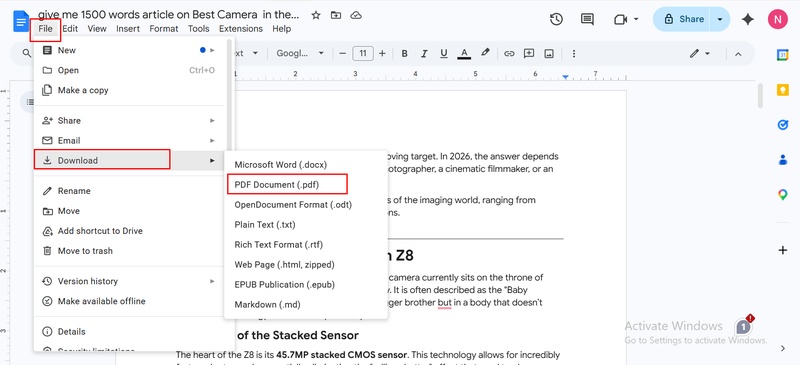Open Gemini sparkle assistant

[747, 19]
